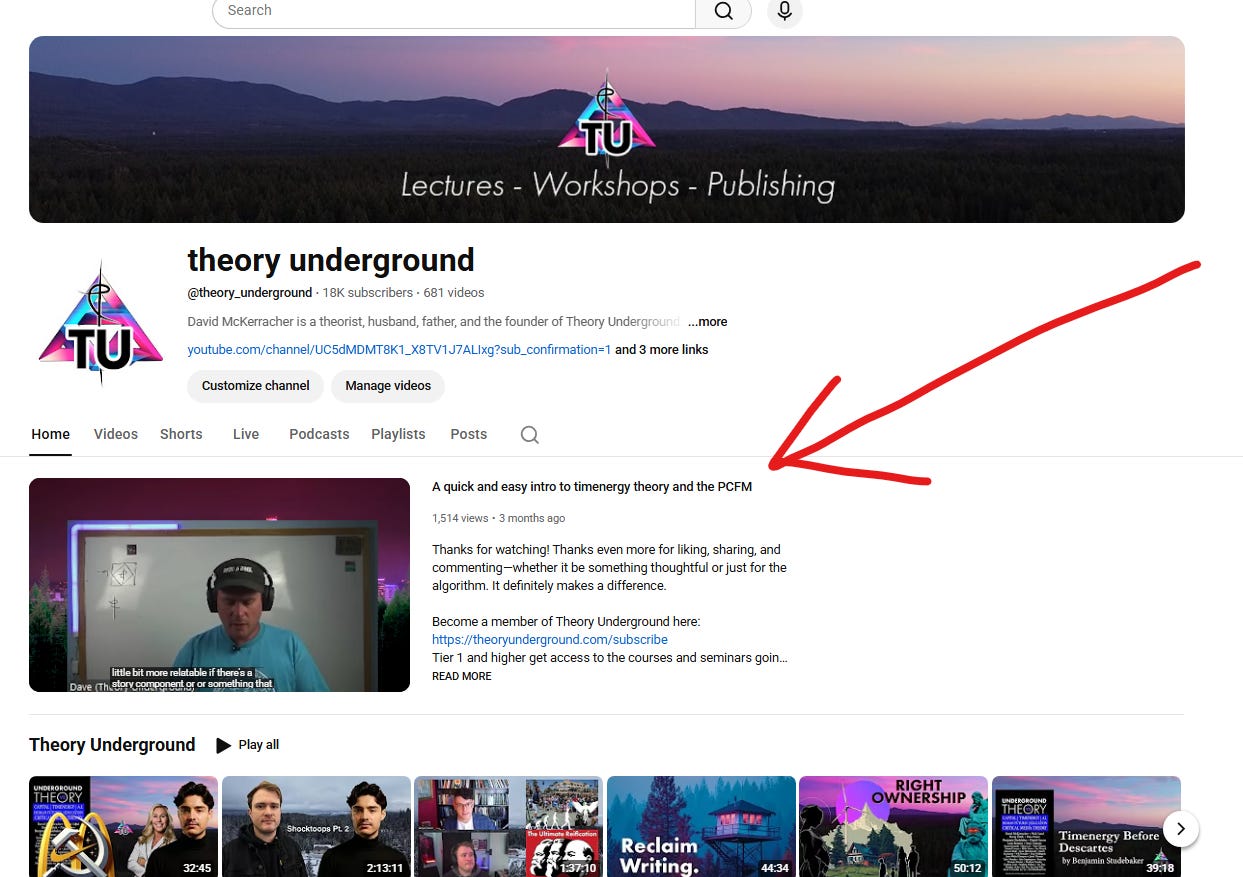
Task: Open the Home tab
Action: pyautogui.click(x=50, y=434)
